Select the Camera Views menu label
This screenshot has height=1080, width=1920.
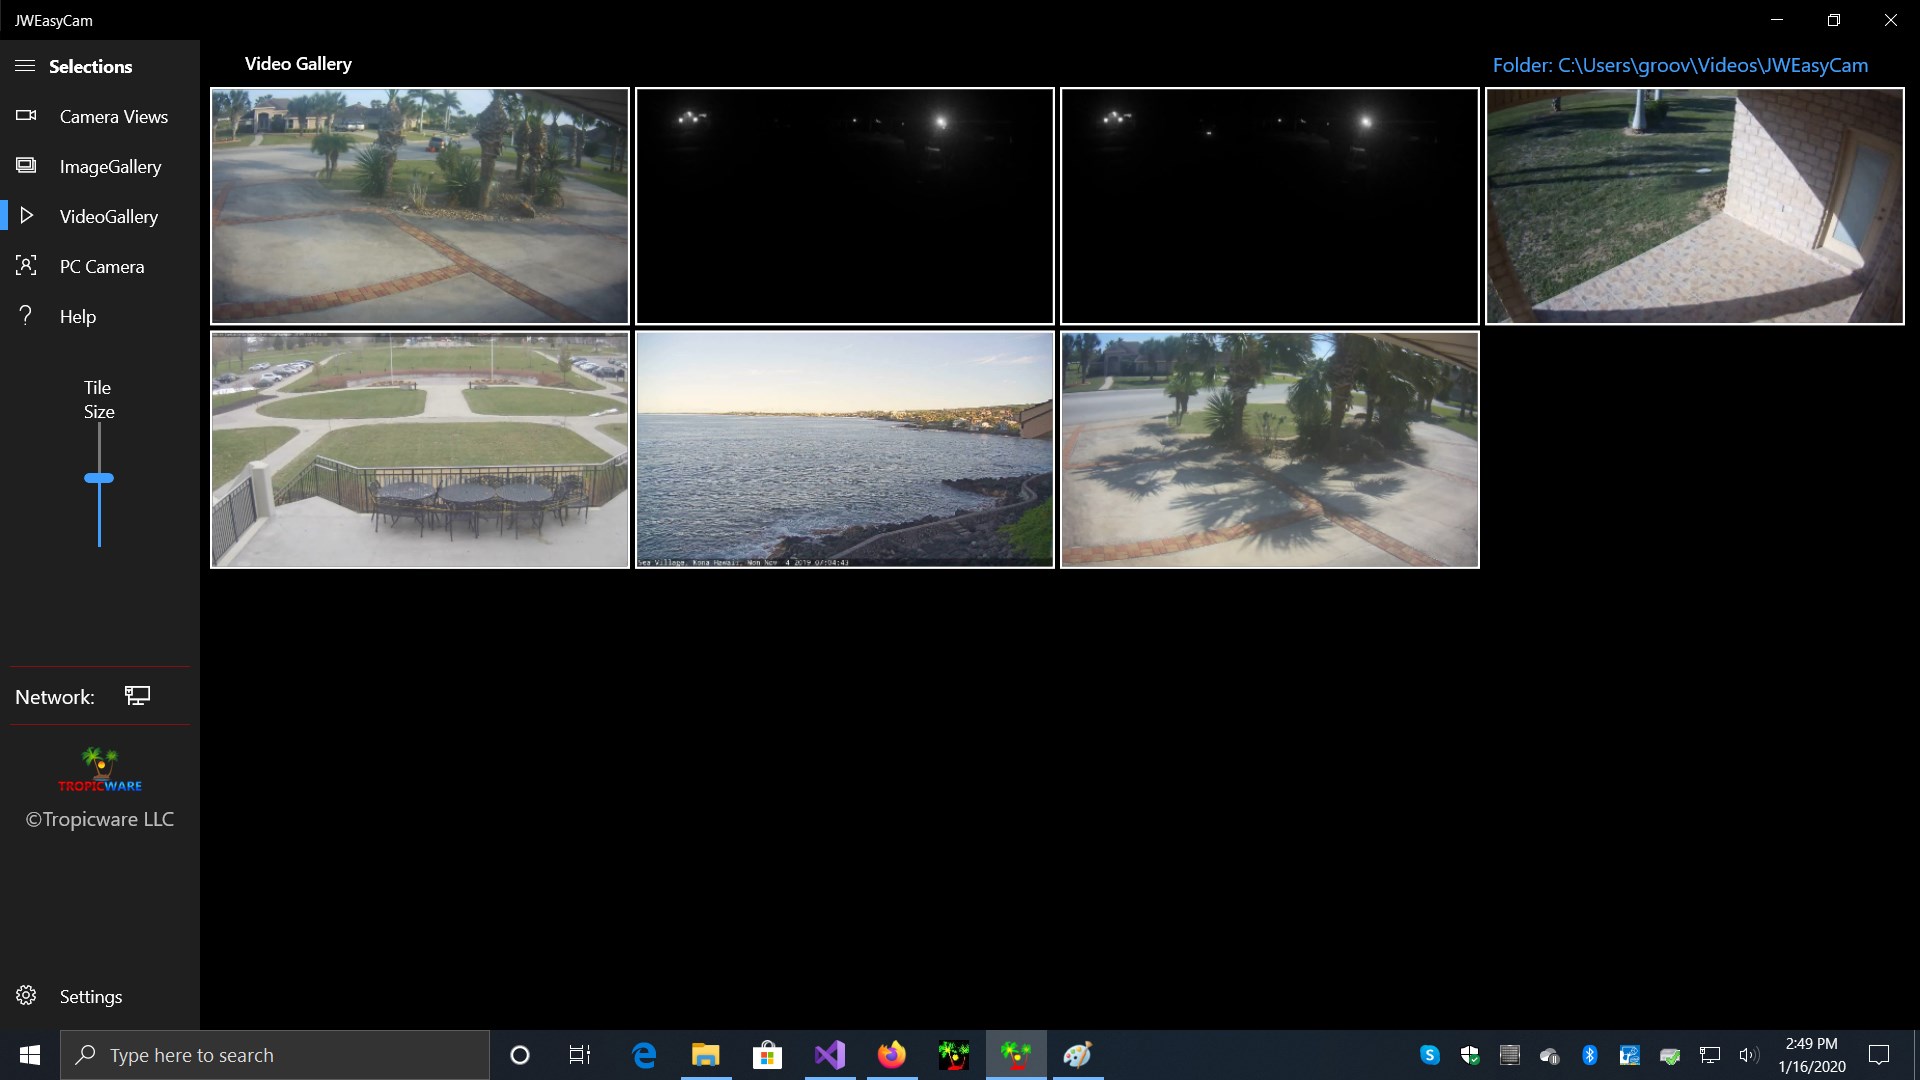114,117
